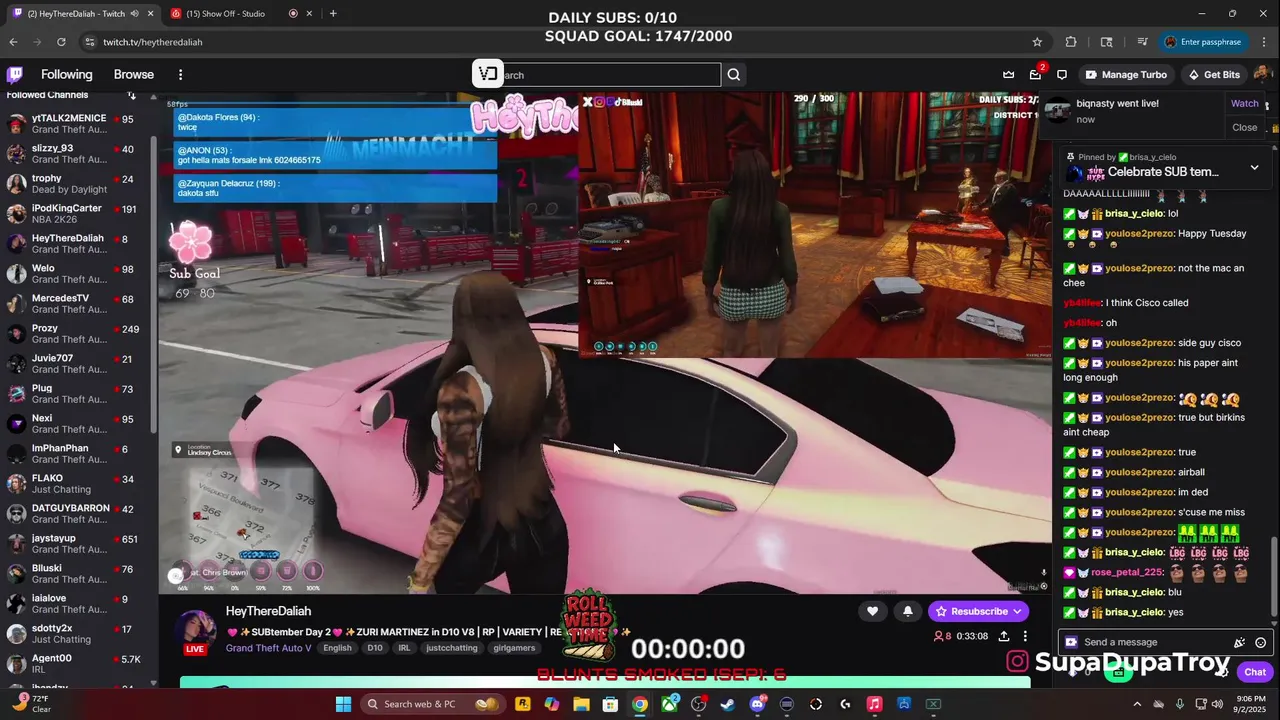Open the Discord taskbar icon
This screenshot has height=720, width=1280.
coord(757,704)
